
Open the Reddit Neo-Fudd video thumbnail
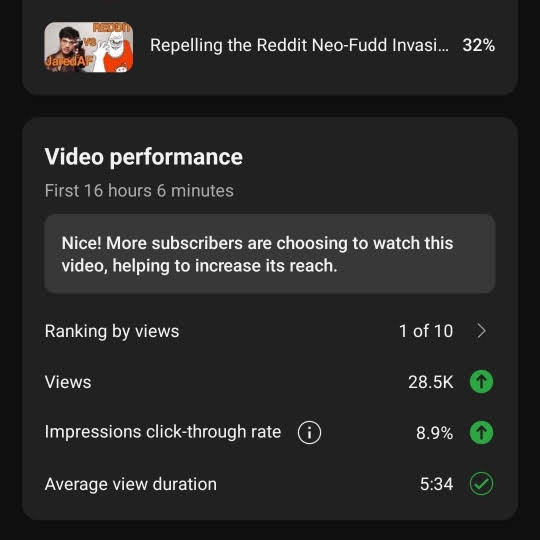pyautogui.click(x=89, y=47)
